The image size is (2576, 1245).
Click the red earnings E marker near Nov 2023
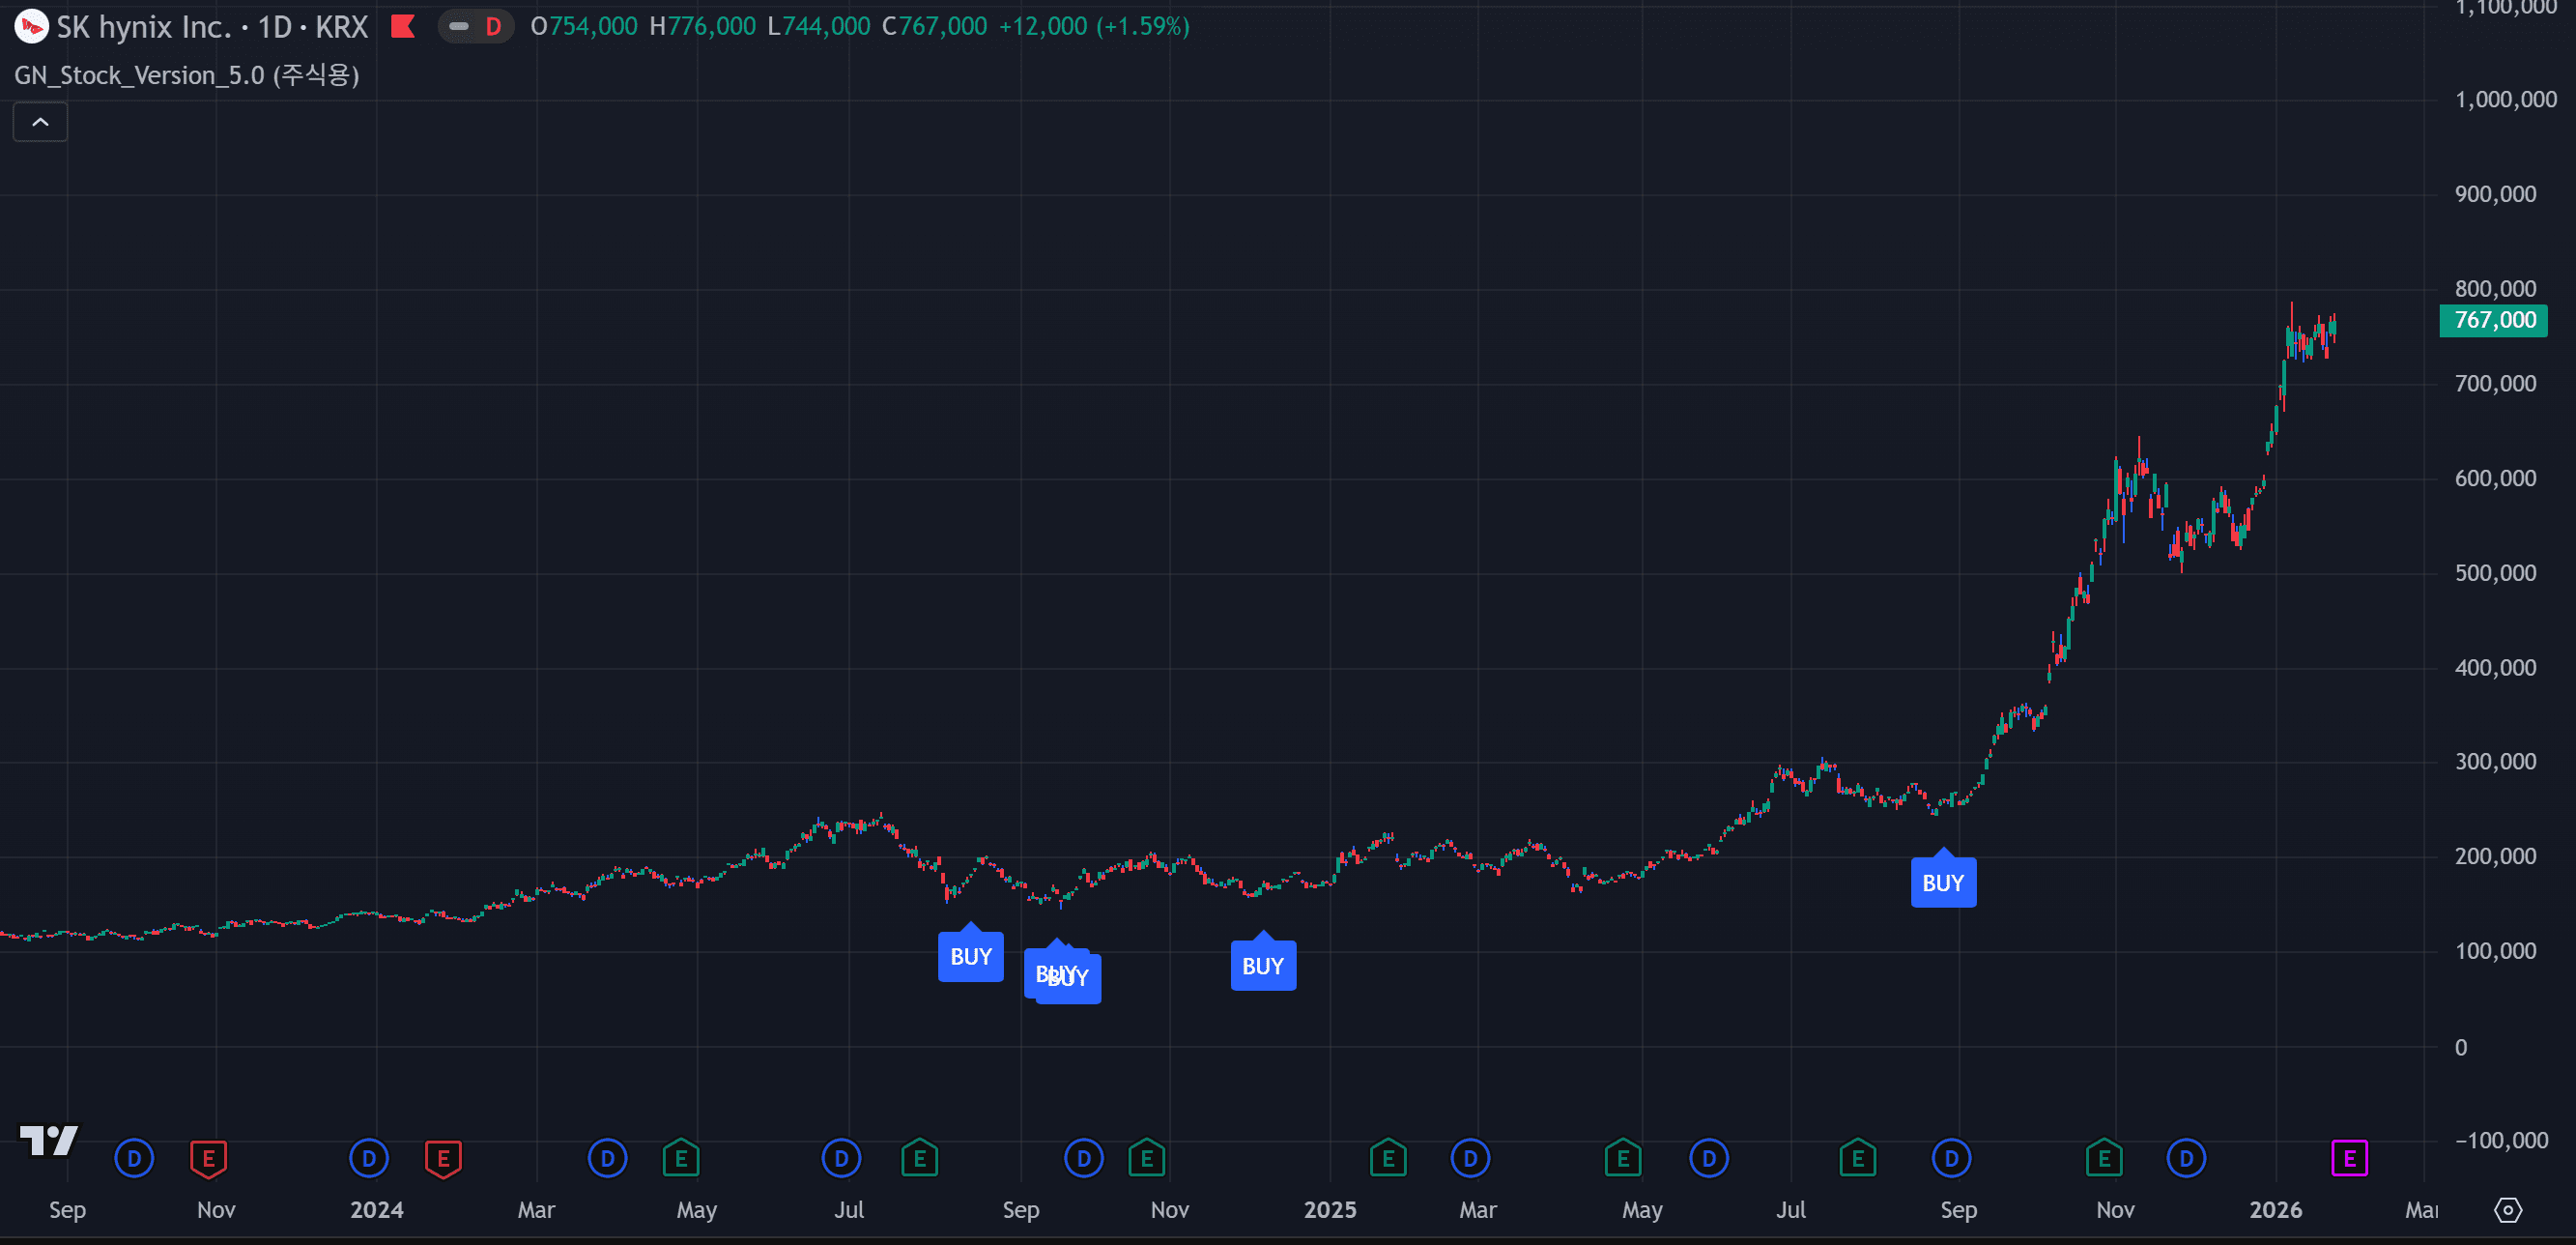click(x=208, y=1159)
